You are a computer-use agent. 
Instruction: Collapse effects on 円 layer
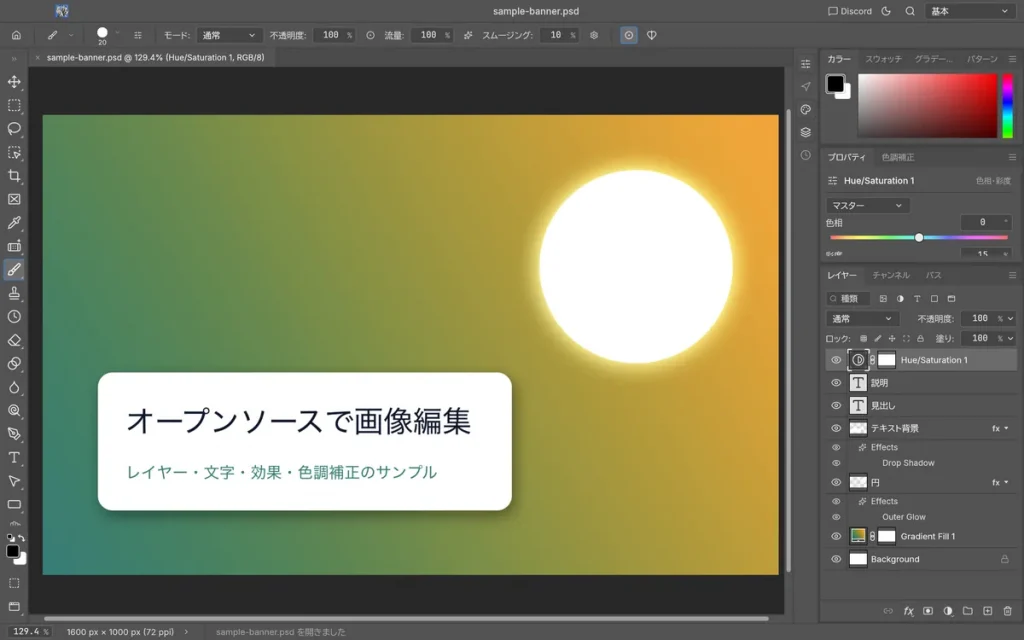[x=1006, y=483]
